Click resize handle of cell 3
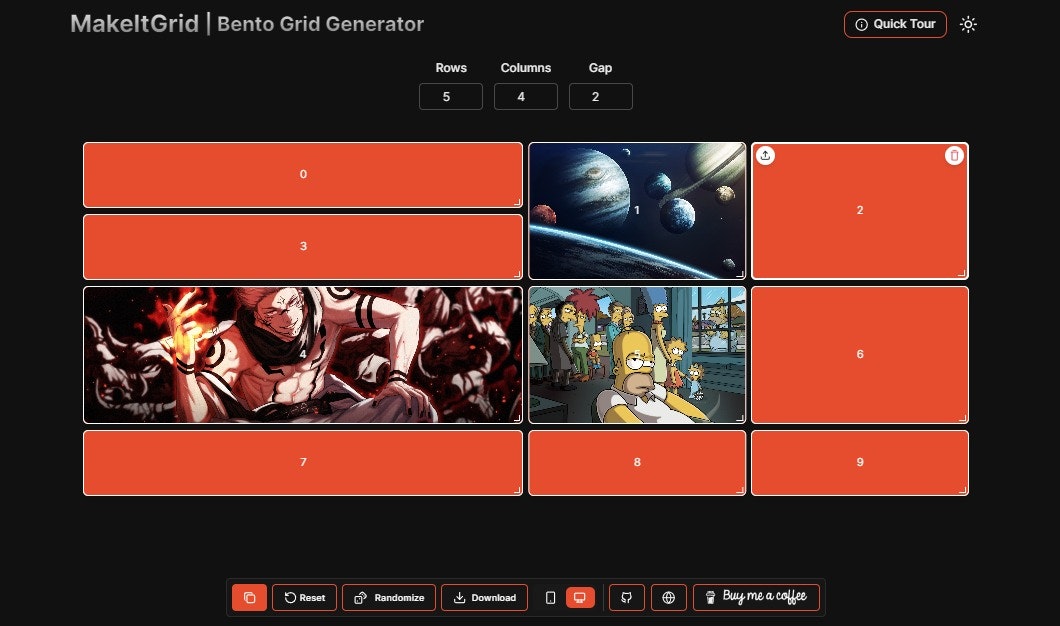The height and width of the screenshot is (626, 1060). pos(517,274)
